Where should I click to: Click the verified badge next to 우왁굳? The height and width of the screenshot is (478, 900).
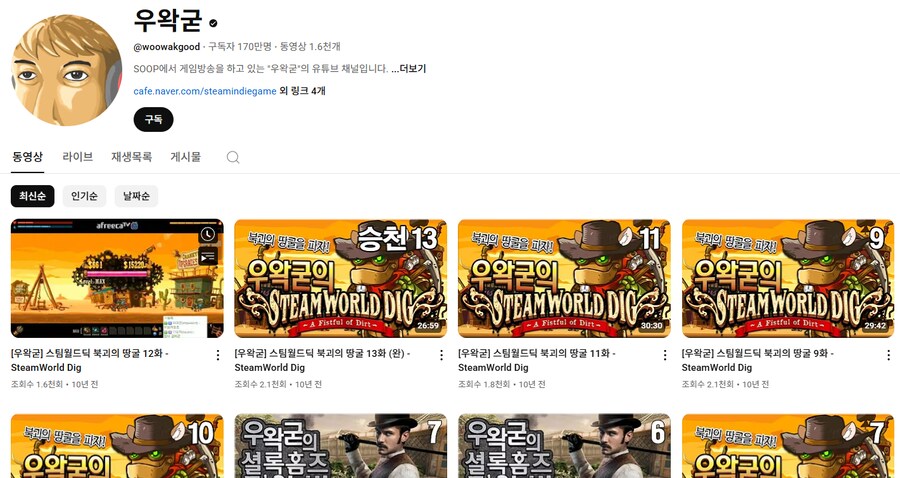(214, 24)
